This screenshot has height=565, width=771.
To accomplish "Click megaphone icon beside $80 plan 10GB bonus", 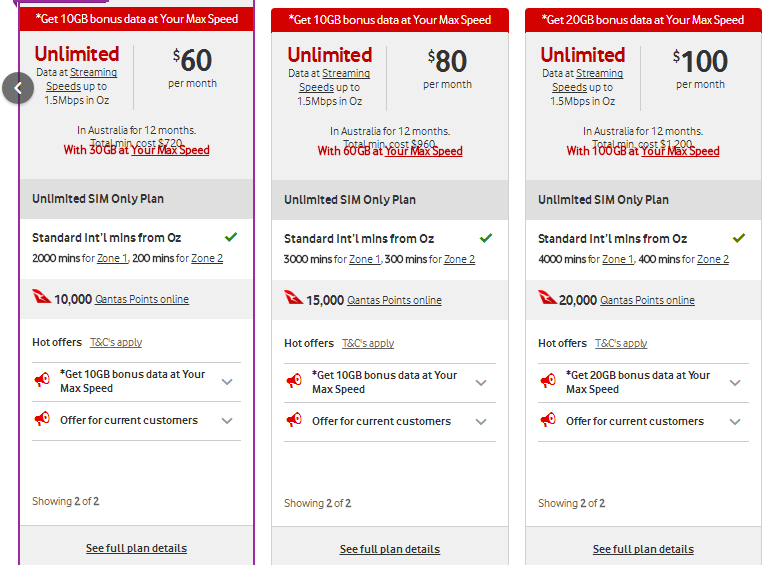I will tap(294, 381).
